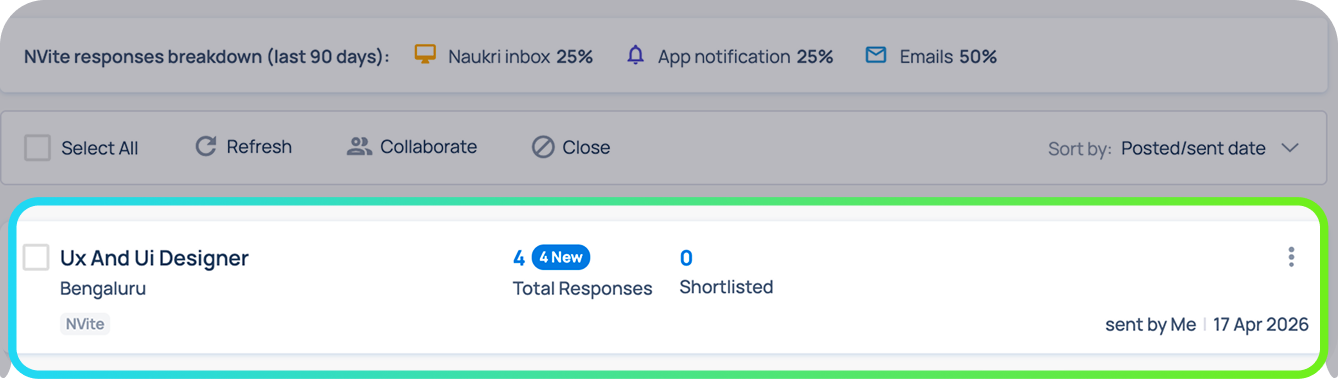Click the Emails envelope icon
The image size is (1338, 379).
click(876, 55)
